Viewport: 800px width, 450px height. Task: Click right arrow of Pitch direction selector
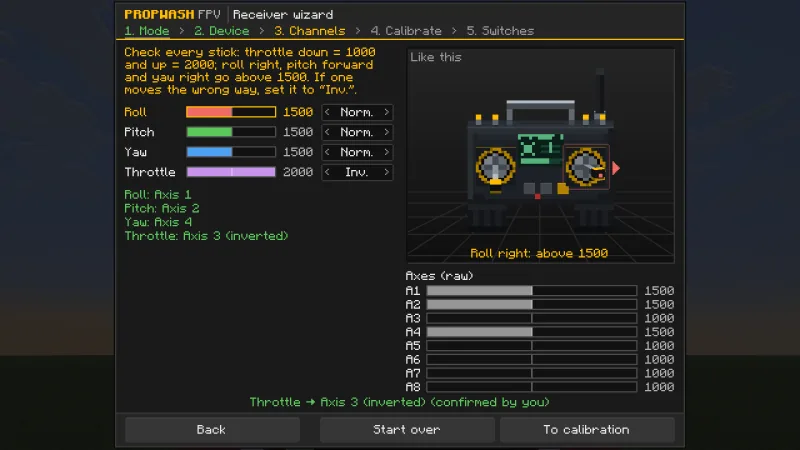pyautogui.click(x=387, y=132)
